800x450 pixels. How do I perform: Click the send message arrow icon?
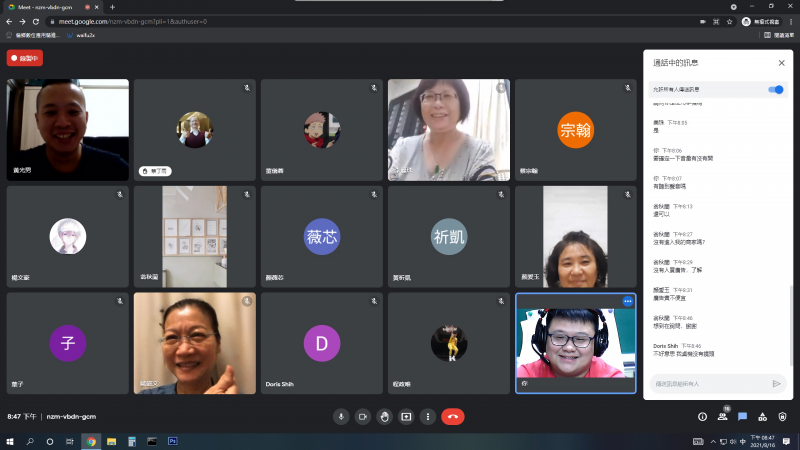coord(776,383)
